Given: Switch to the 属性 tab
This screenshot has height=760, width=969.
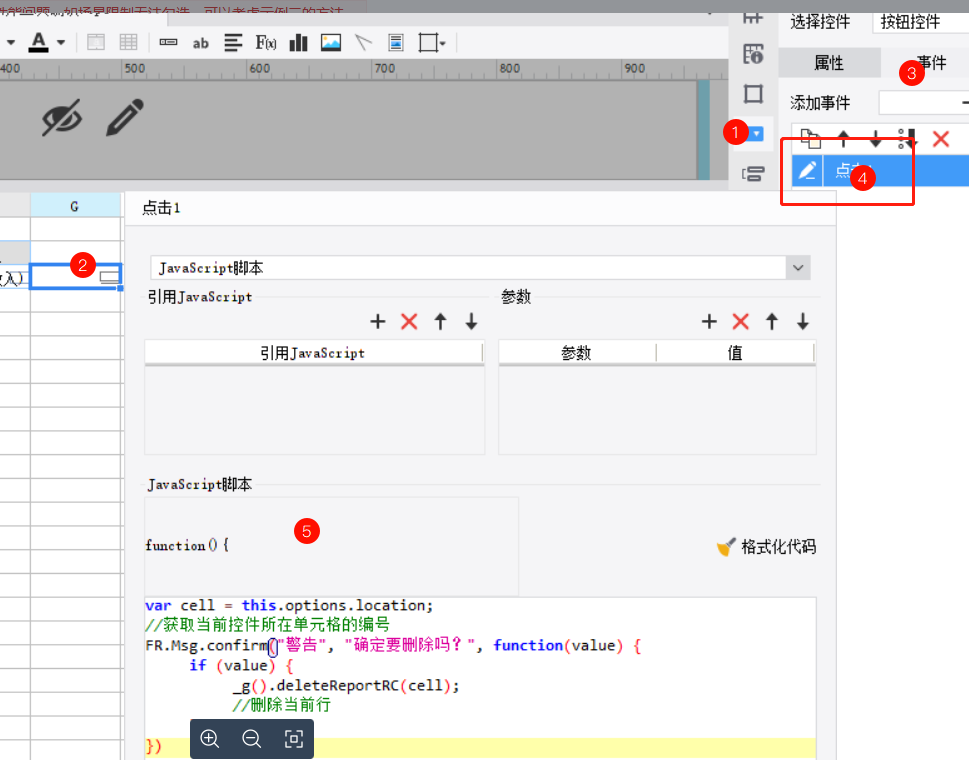Looking at the screenshot, I should (829, 62).
